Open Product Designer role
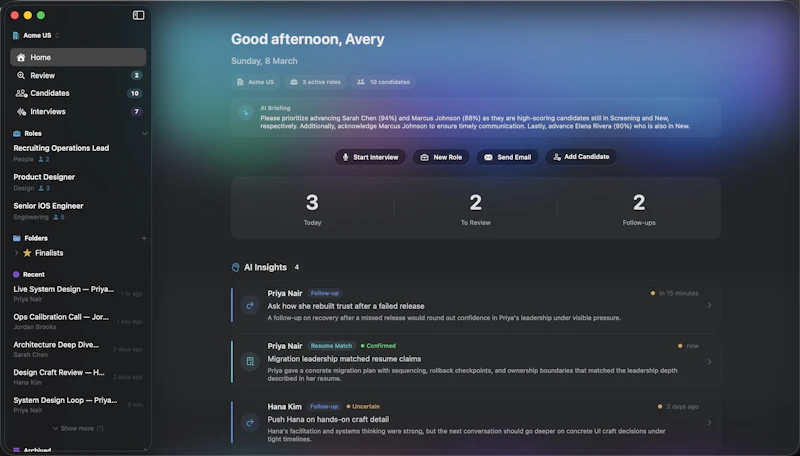The height and width of the screenshot is (456, 800). pyautogui.click(x=78, y=182)
